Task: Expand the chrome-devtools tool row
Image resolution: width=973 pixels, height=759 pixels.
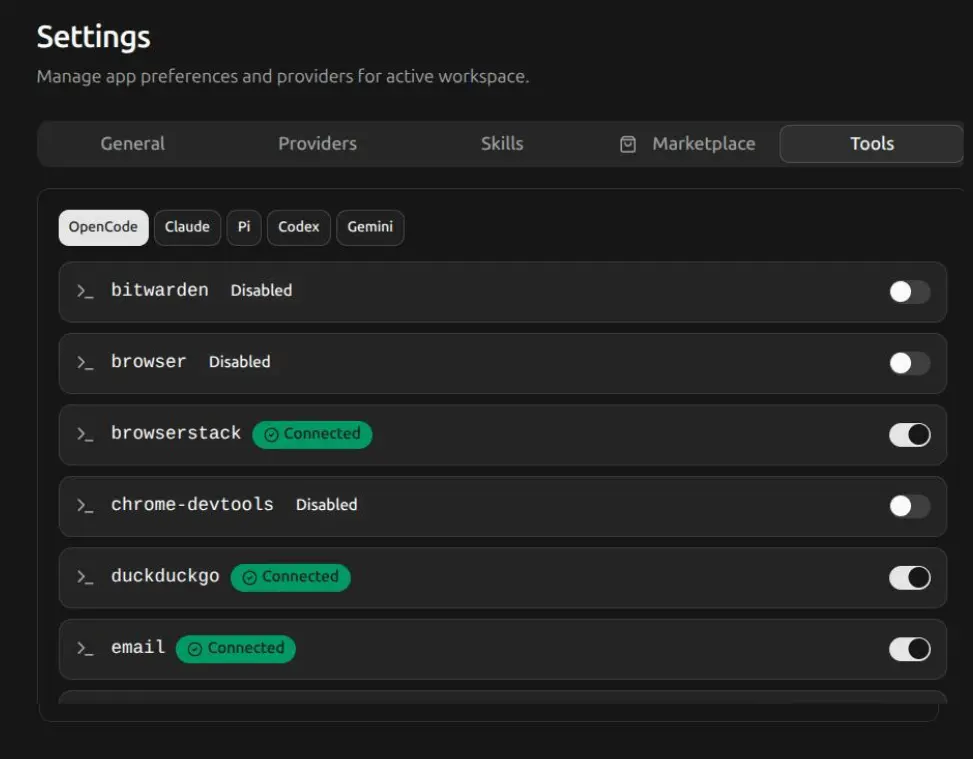Action: (503, 506)
